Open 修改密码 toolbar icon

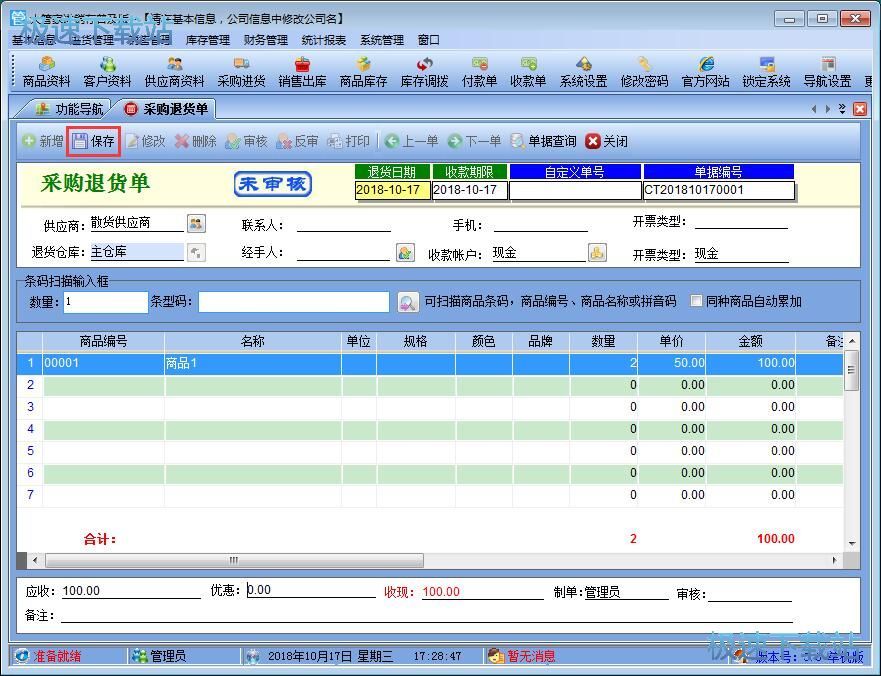644,72
